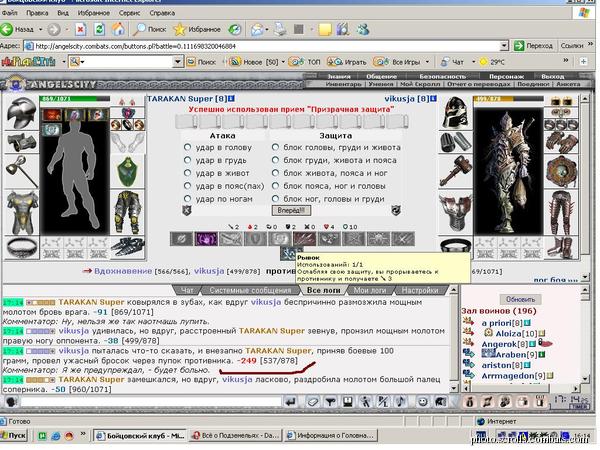Image resolution: width=600 pixels, height=450 pixels.
Task: Expand the toolbar overflow chevron
Action: coord(566,60)
